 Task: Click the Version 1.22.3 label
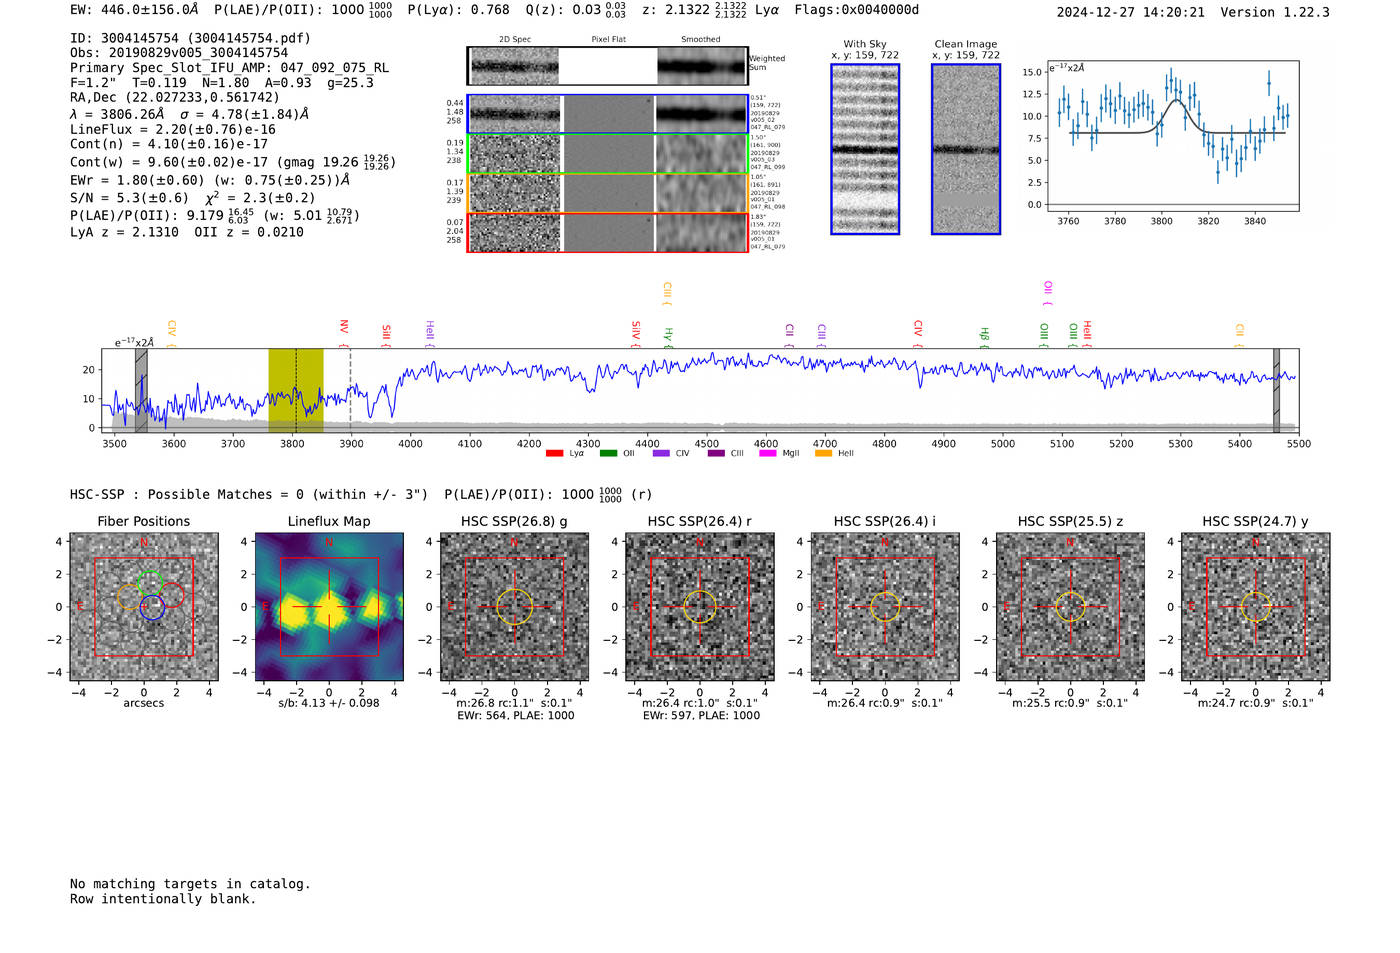click(x=1276, y=12)
